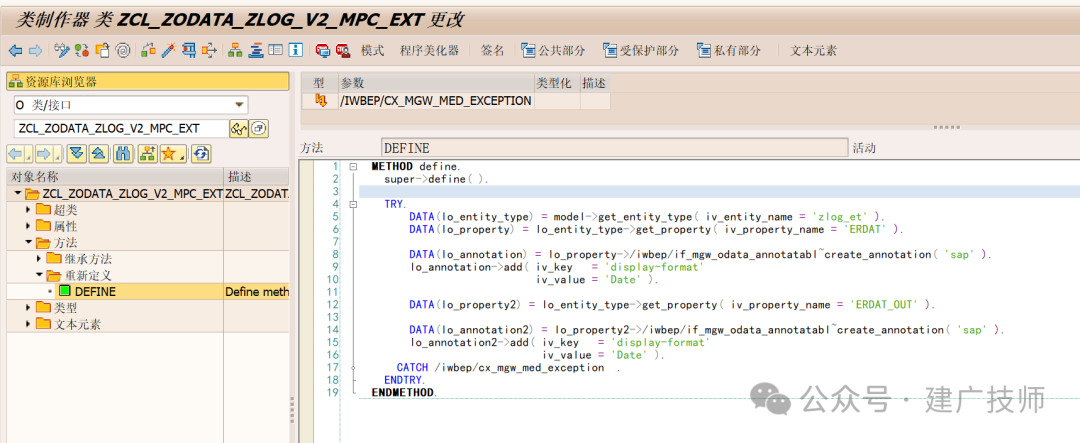This screenshot has height=443, width=1080.
Task: Click the Check syntax icon
Action: click(147, 50)
